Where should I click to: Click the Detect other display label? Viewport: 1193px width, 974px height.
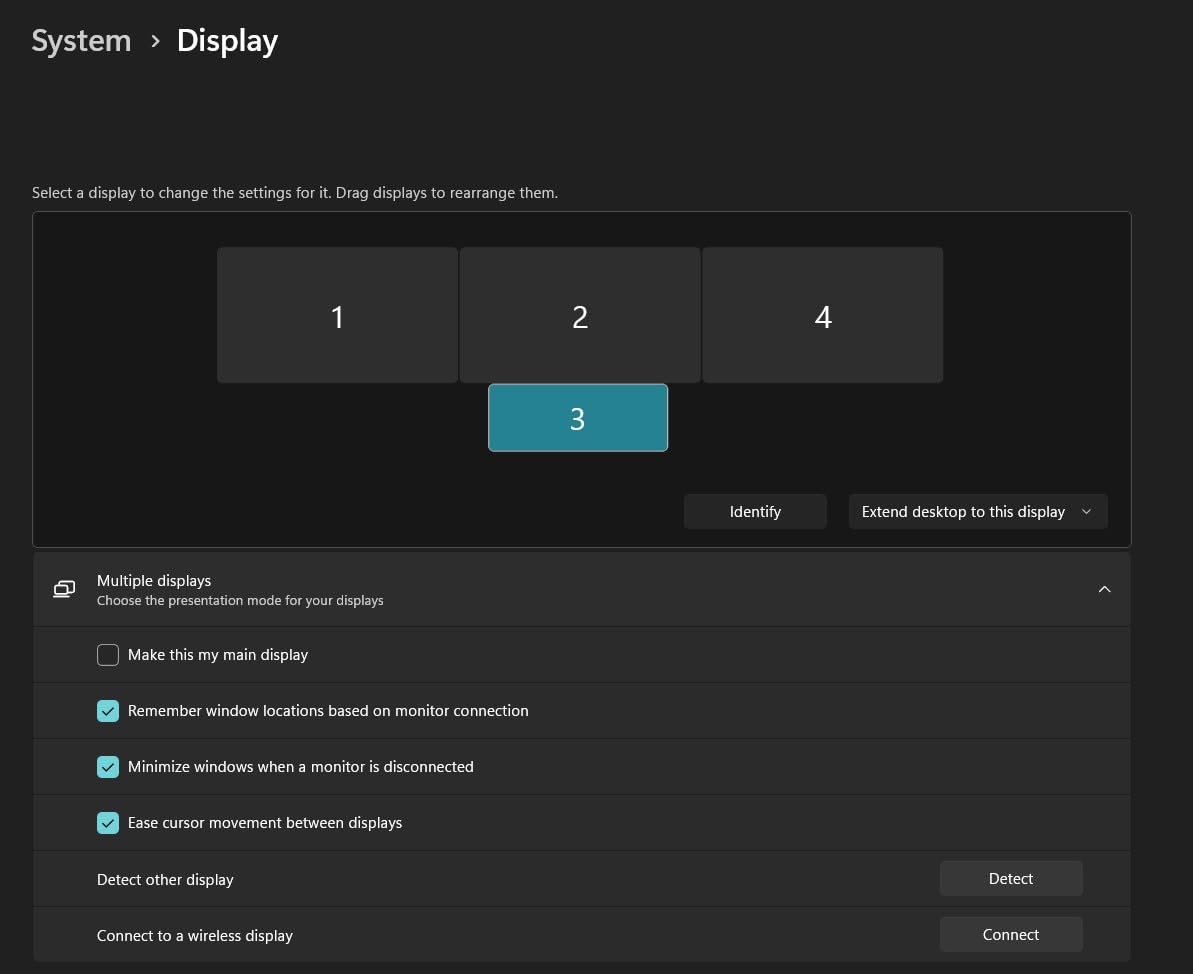tap(165, 880)
